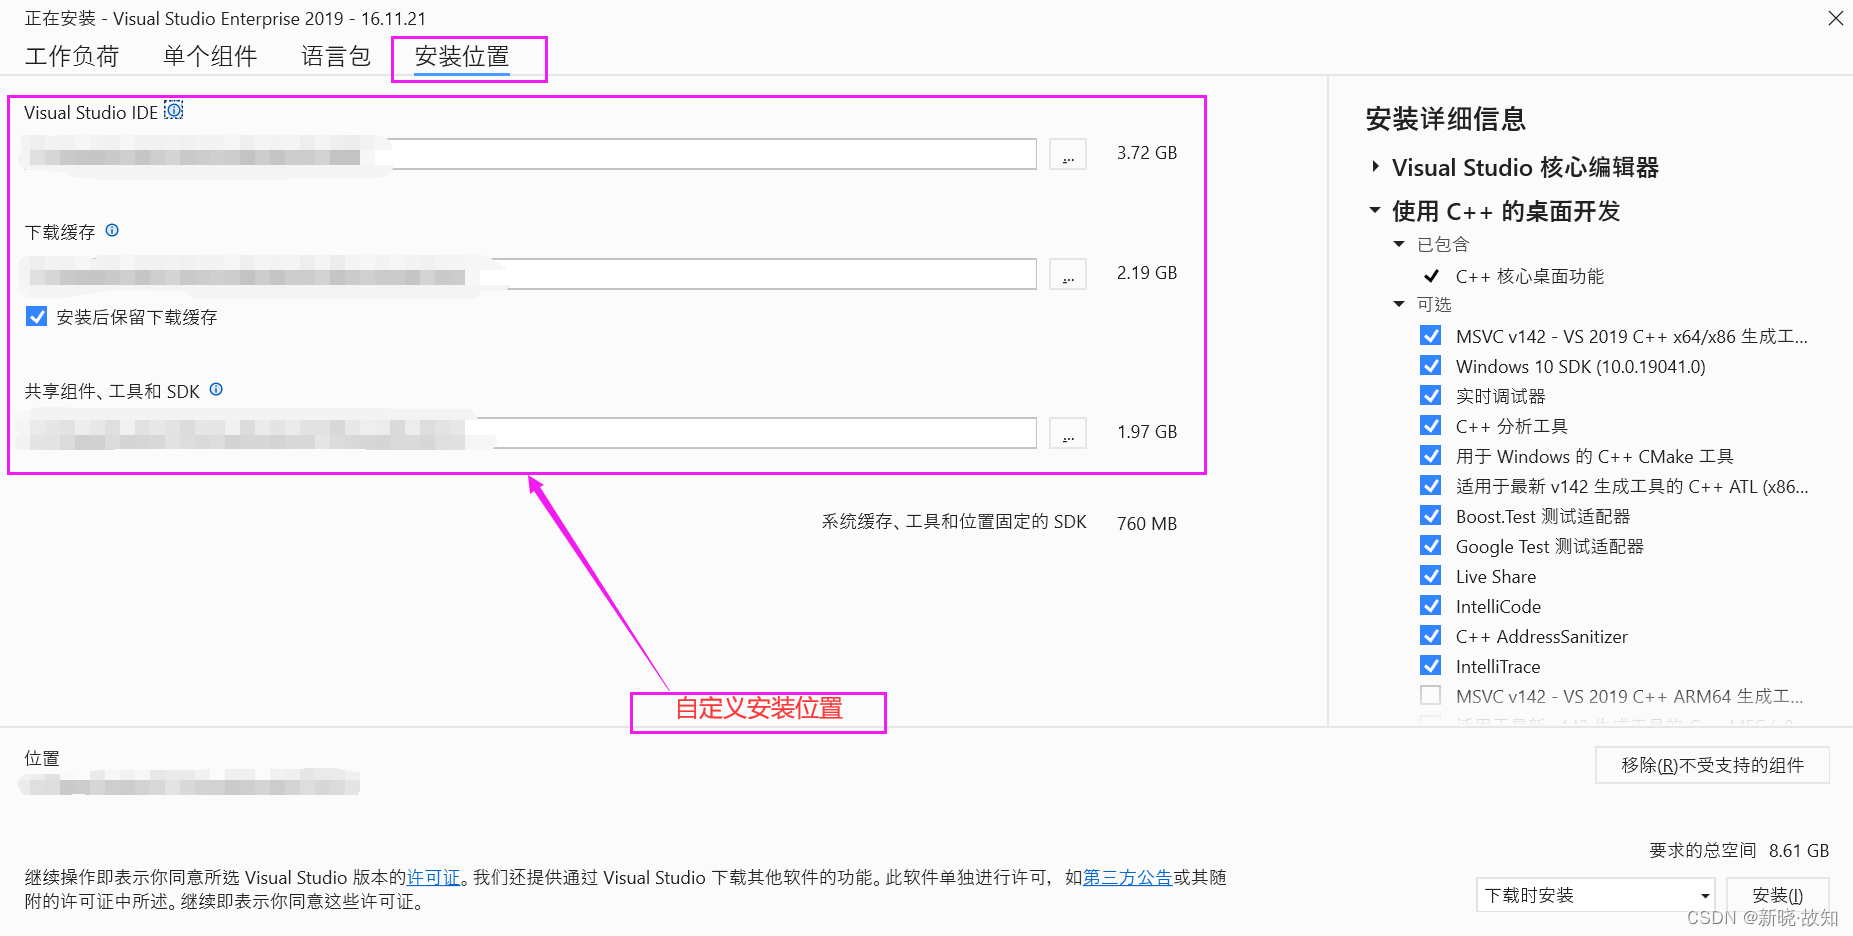The height and width of the screenshot is (936, 1853).
Task: Uncheck Google Test 测试适配器
Action: click(x=1431, y=545)
